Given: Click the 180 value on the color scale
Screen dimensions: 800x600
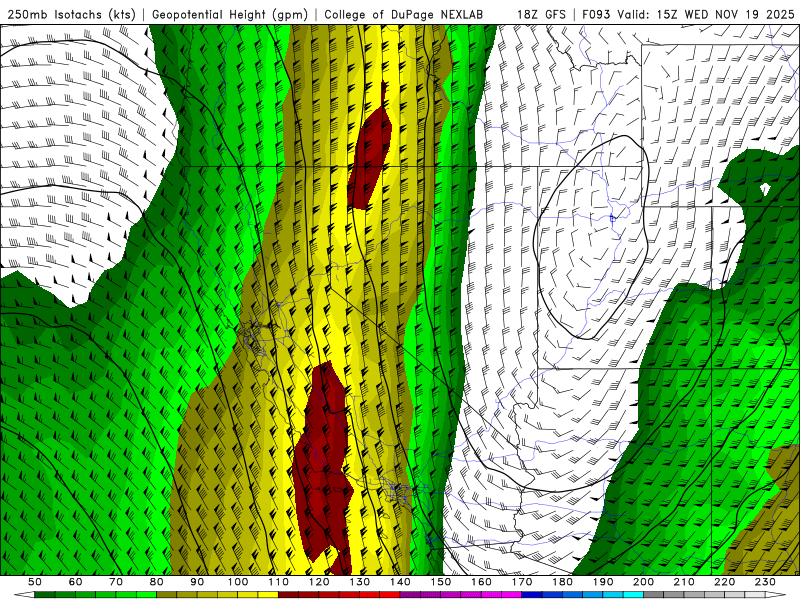Looking at the screenshot, I should pyautogui.click(x=563, y=582).
